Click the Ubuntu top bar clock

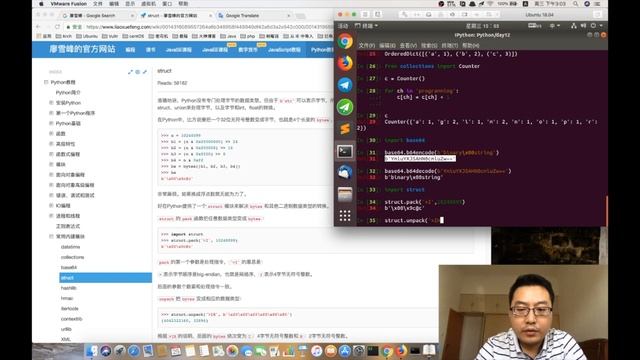(482, 26)
